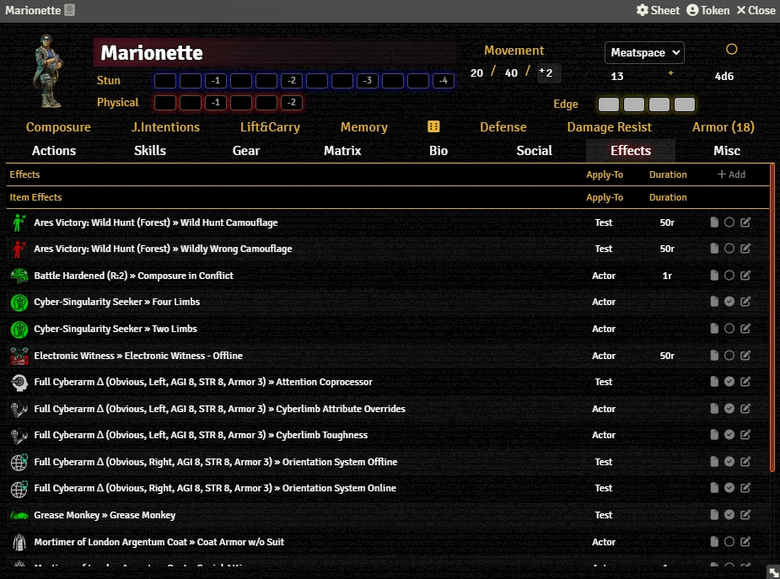Click the document ID icon beside the title
The height and width of the screenshot is (579, 780).
70,10
